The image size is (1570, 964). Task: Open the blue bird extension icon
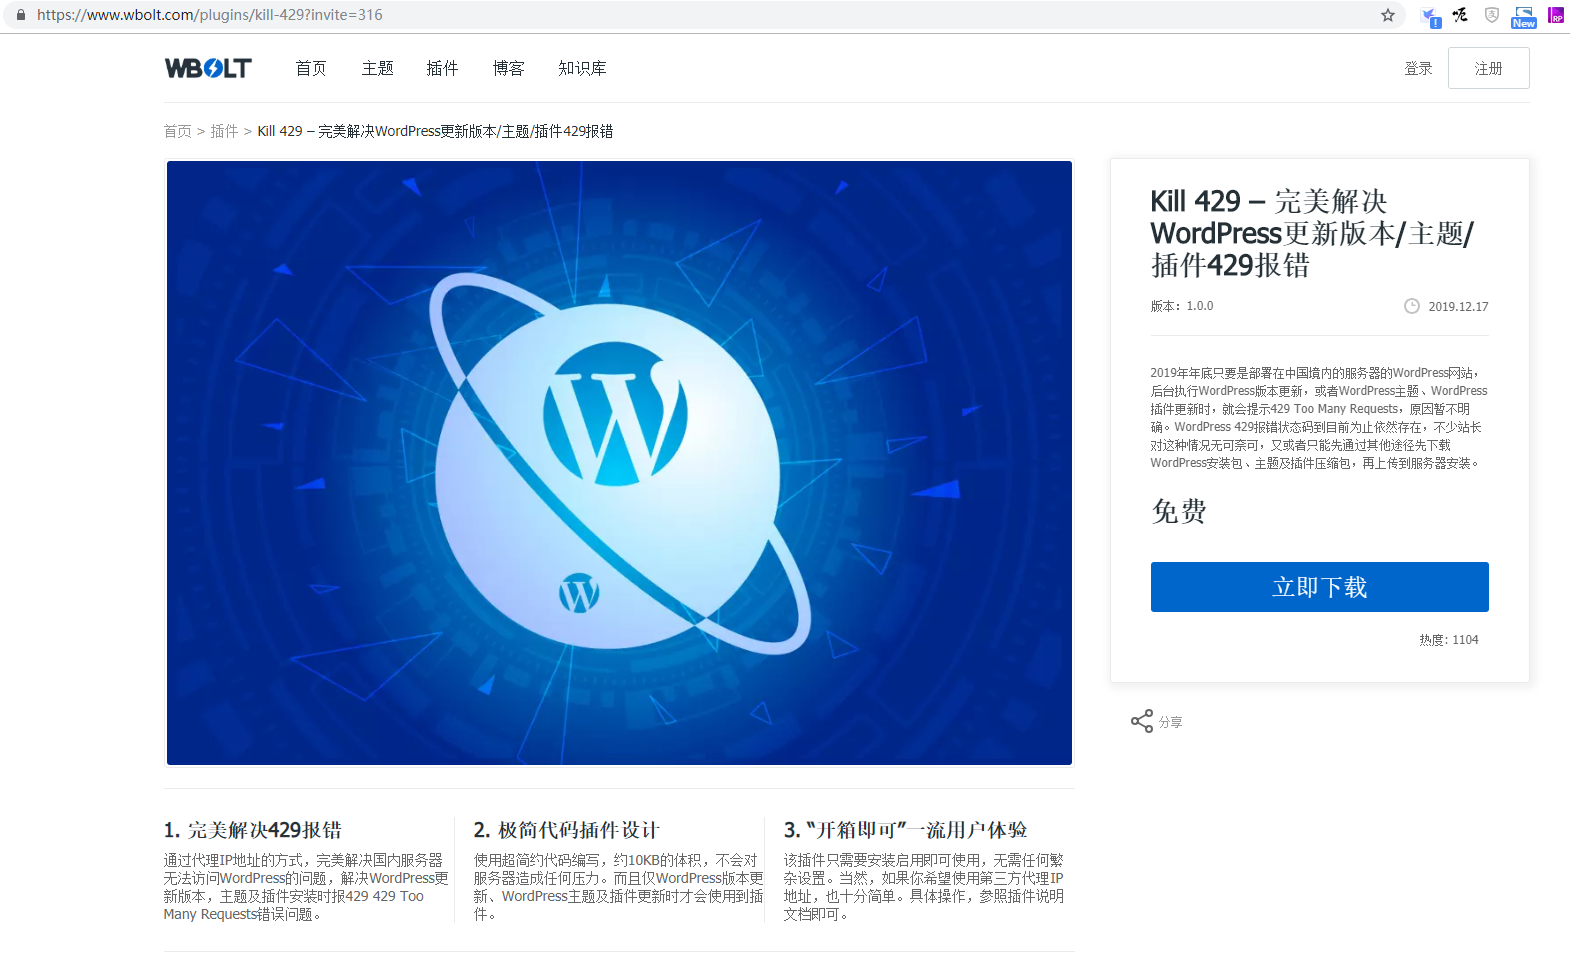pyautogui.click(x=1431, y=16)
